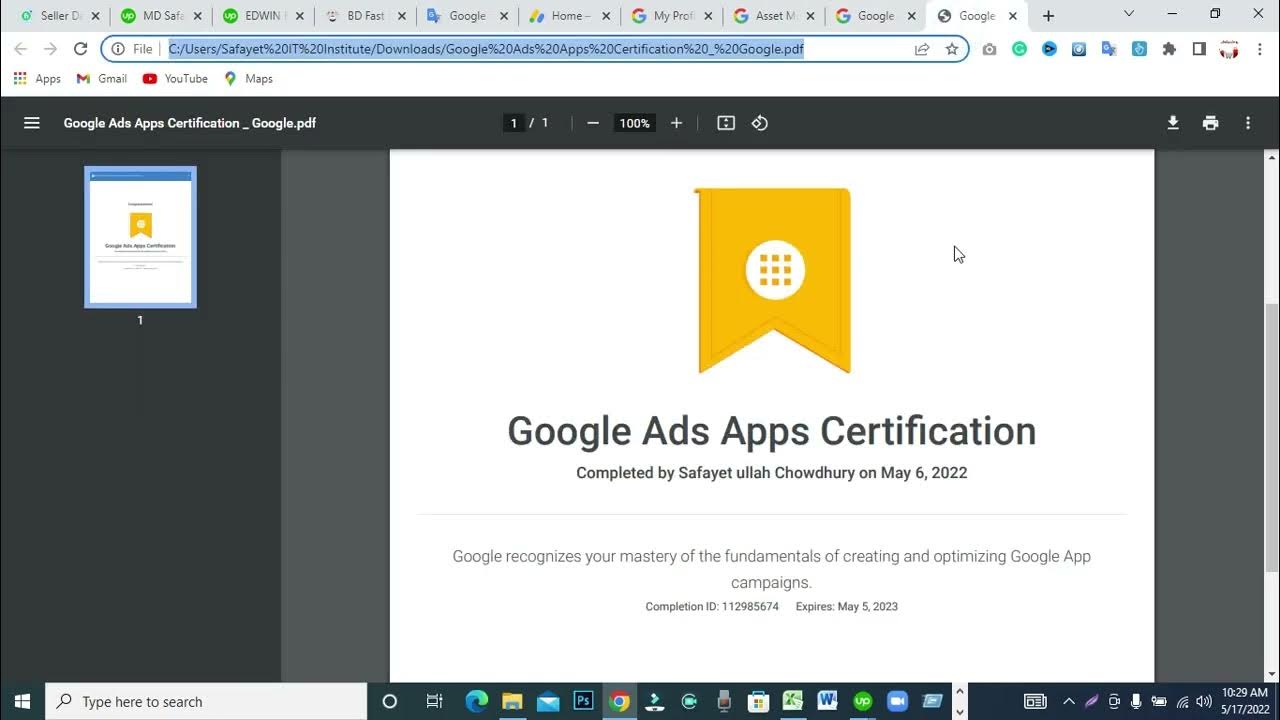1280x720 pixels.
Task: Open Word from taskbar
Action: click(x=827, y=701)
